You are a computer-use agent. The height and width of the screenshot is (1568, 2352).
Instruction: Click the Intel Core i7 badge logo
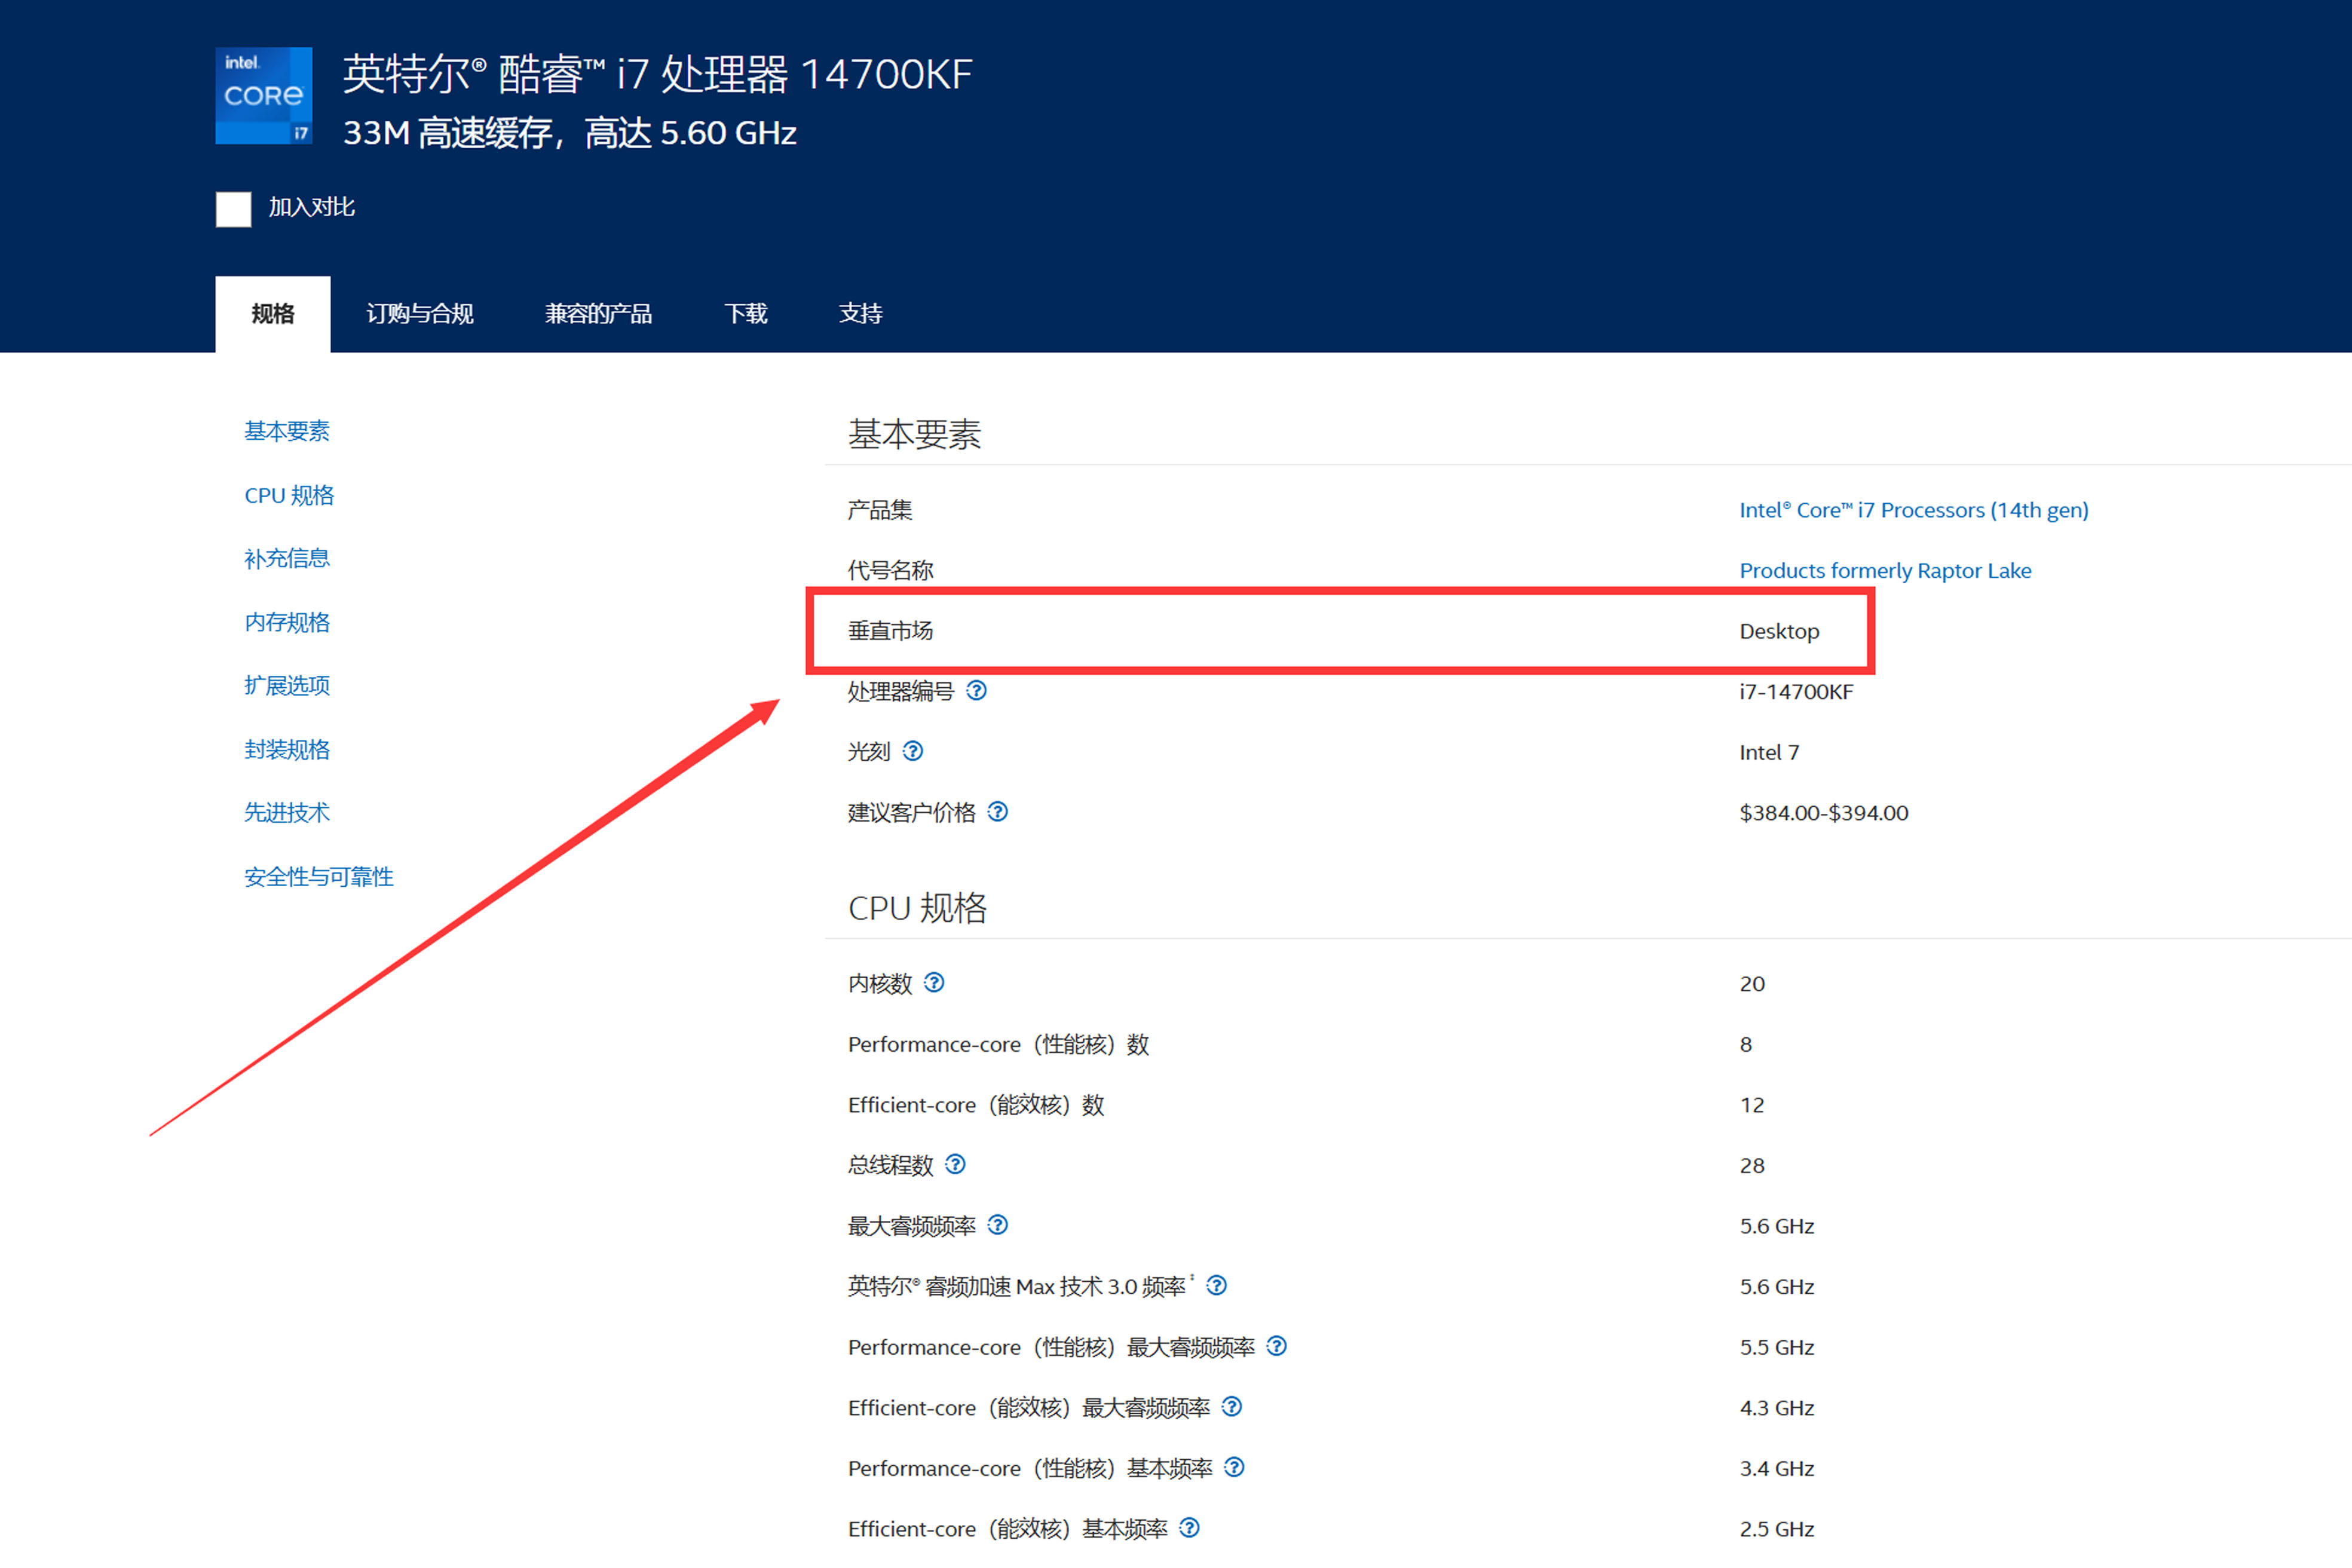[264, 96]
